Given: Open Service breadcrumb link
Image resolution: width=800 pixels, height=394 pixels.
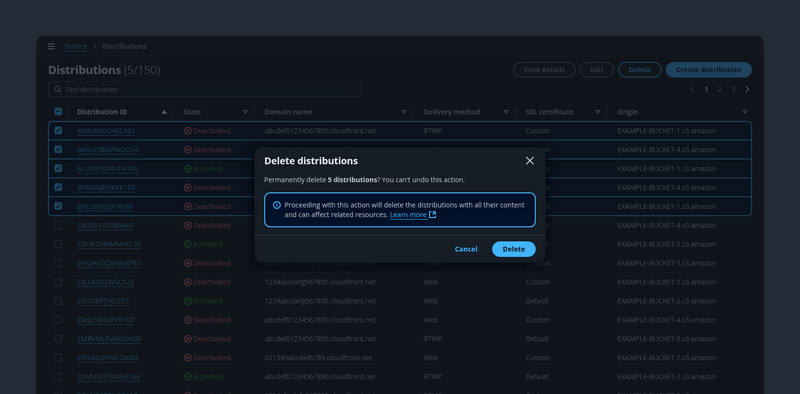Looking at the screenshot, I should click(76, 46).
